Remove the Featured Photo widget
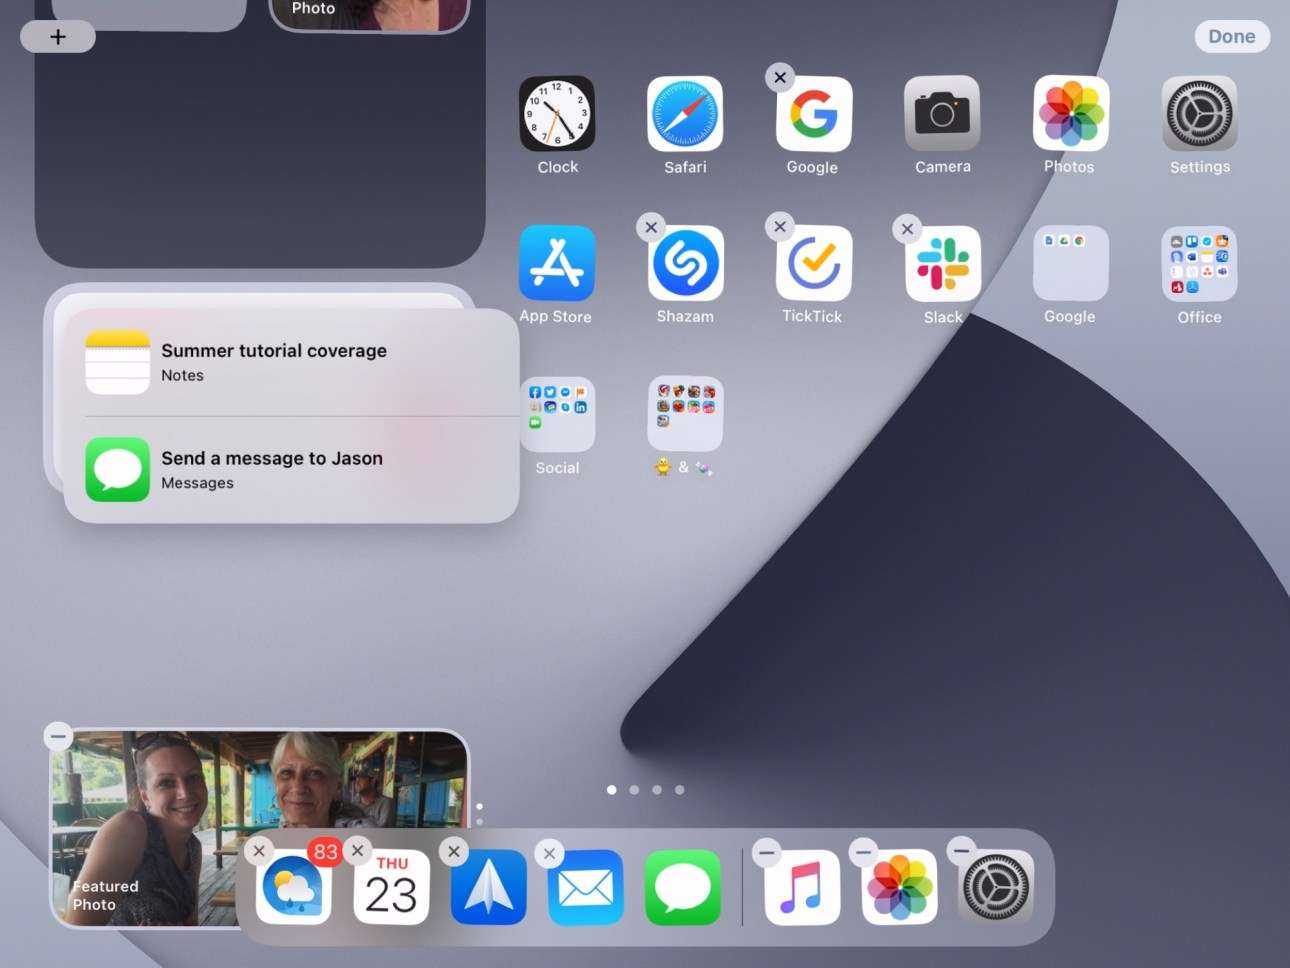 click(58, 737)
